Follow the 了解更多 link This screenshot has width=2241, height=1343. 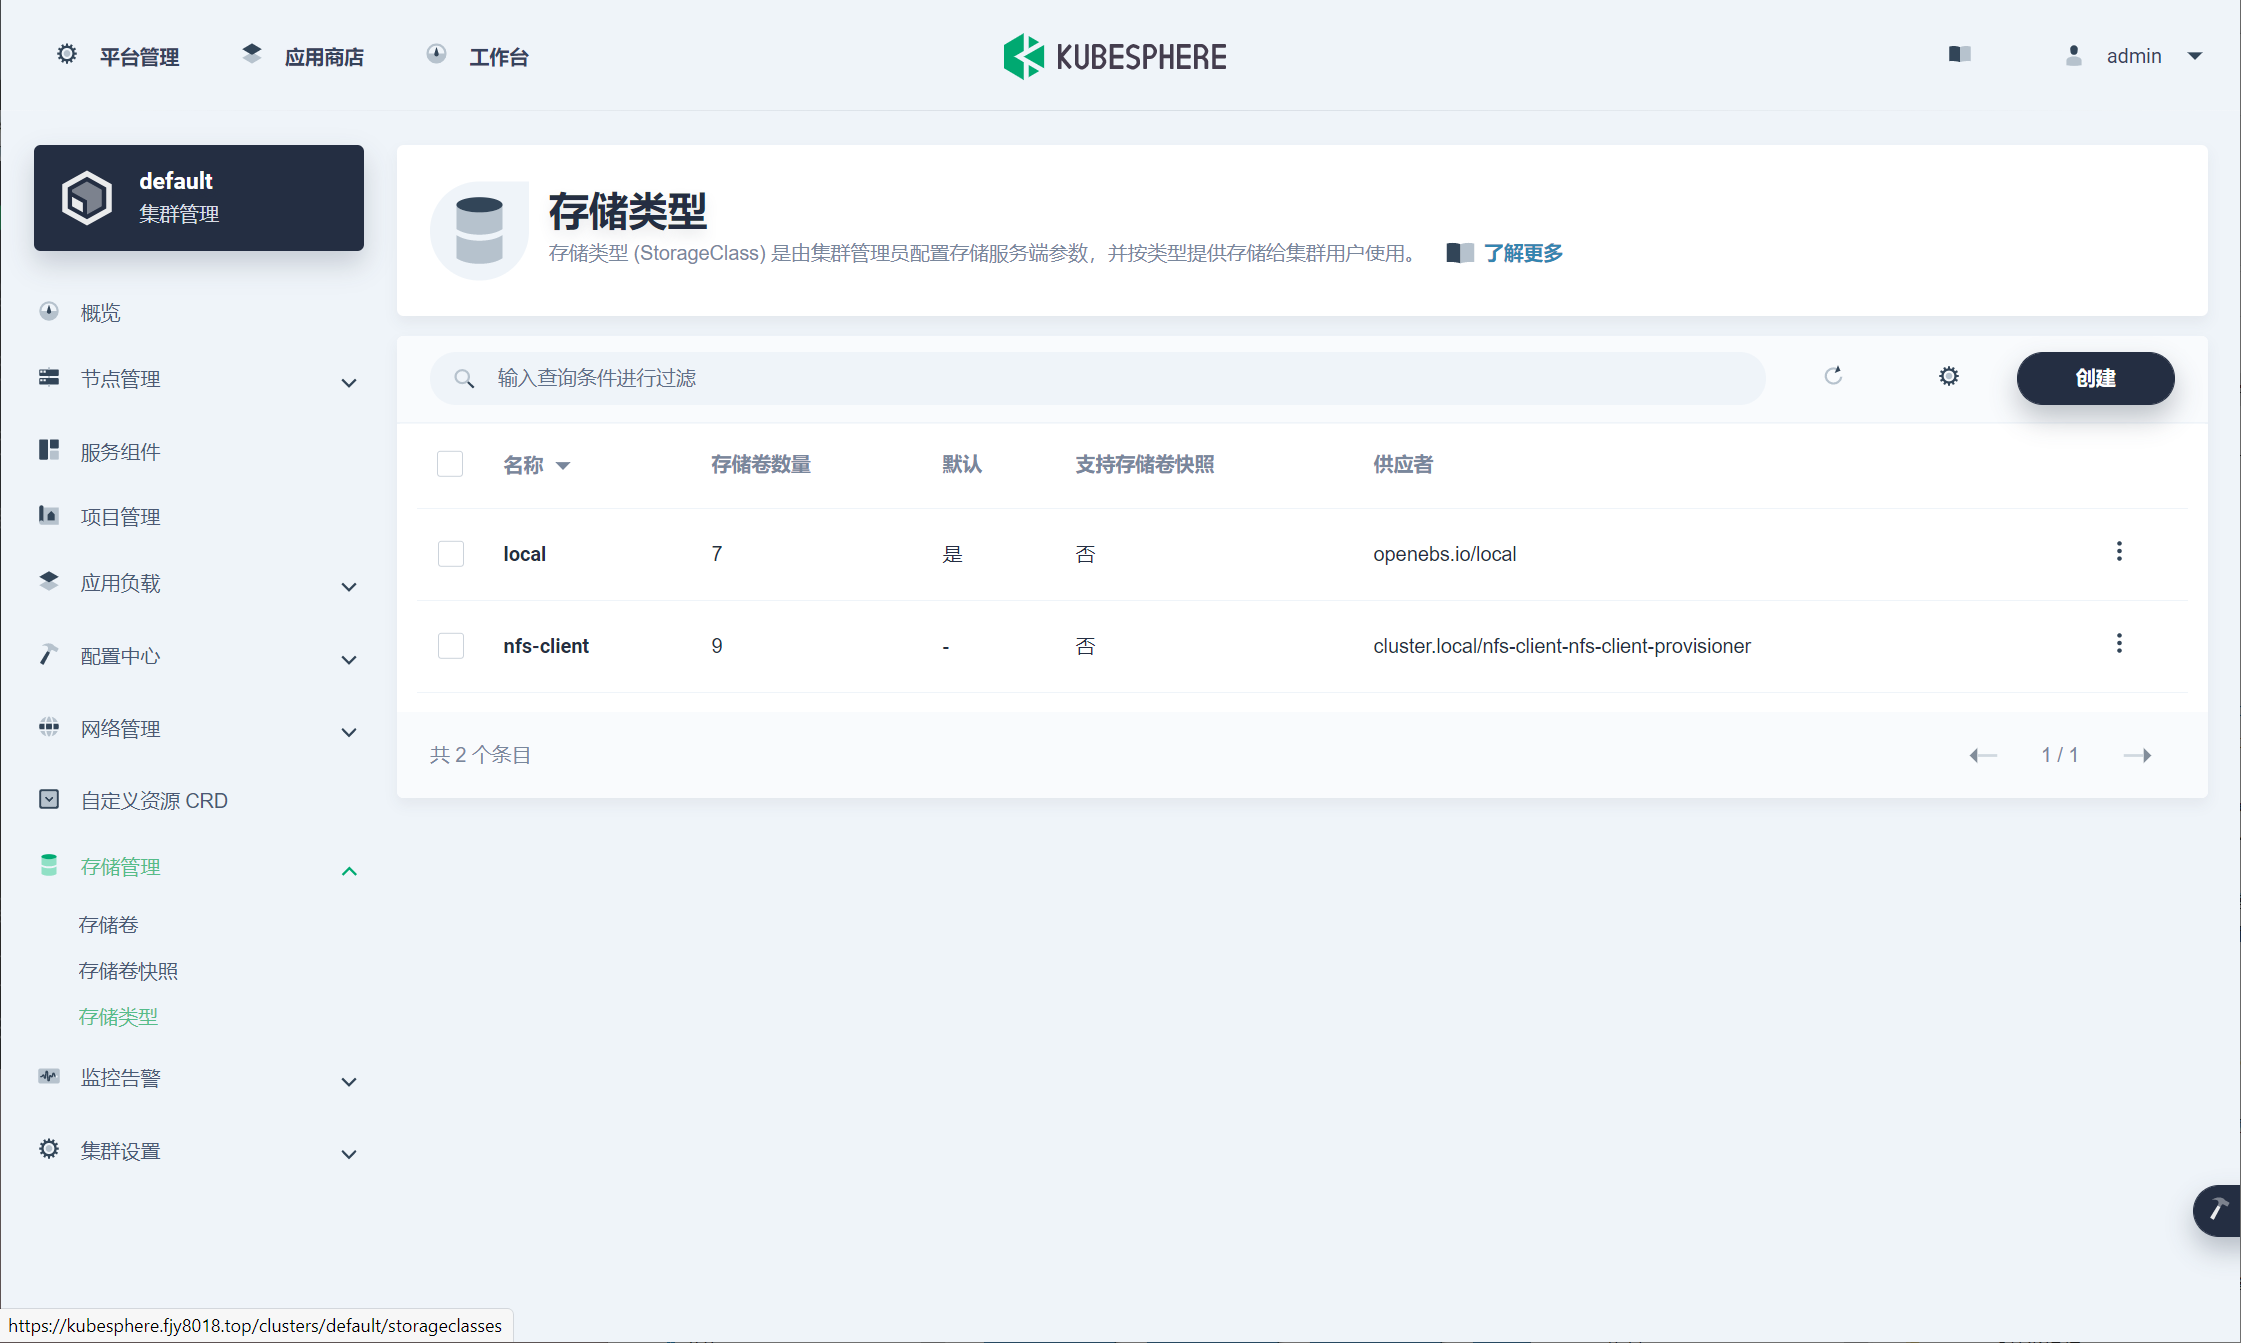point(1522,253)
